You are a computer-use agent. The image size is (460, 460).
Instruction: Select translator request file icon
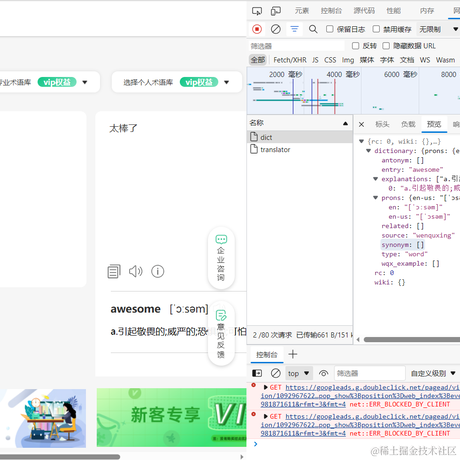(254, 149)
